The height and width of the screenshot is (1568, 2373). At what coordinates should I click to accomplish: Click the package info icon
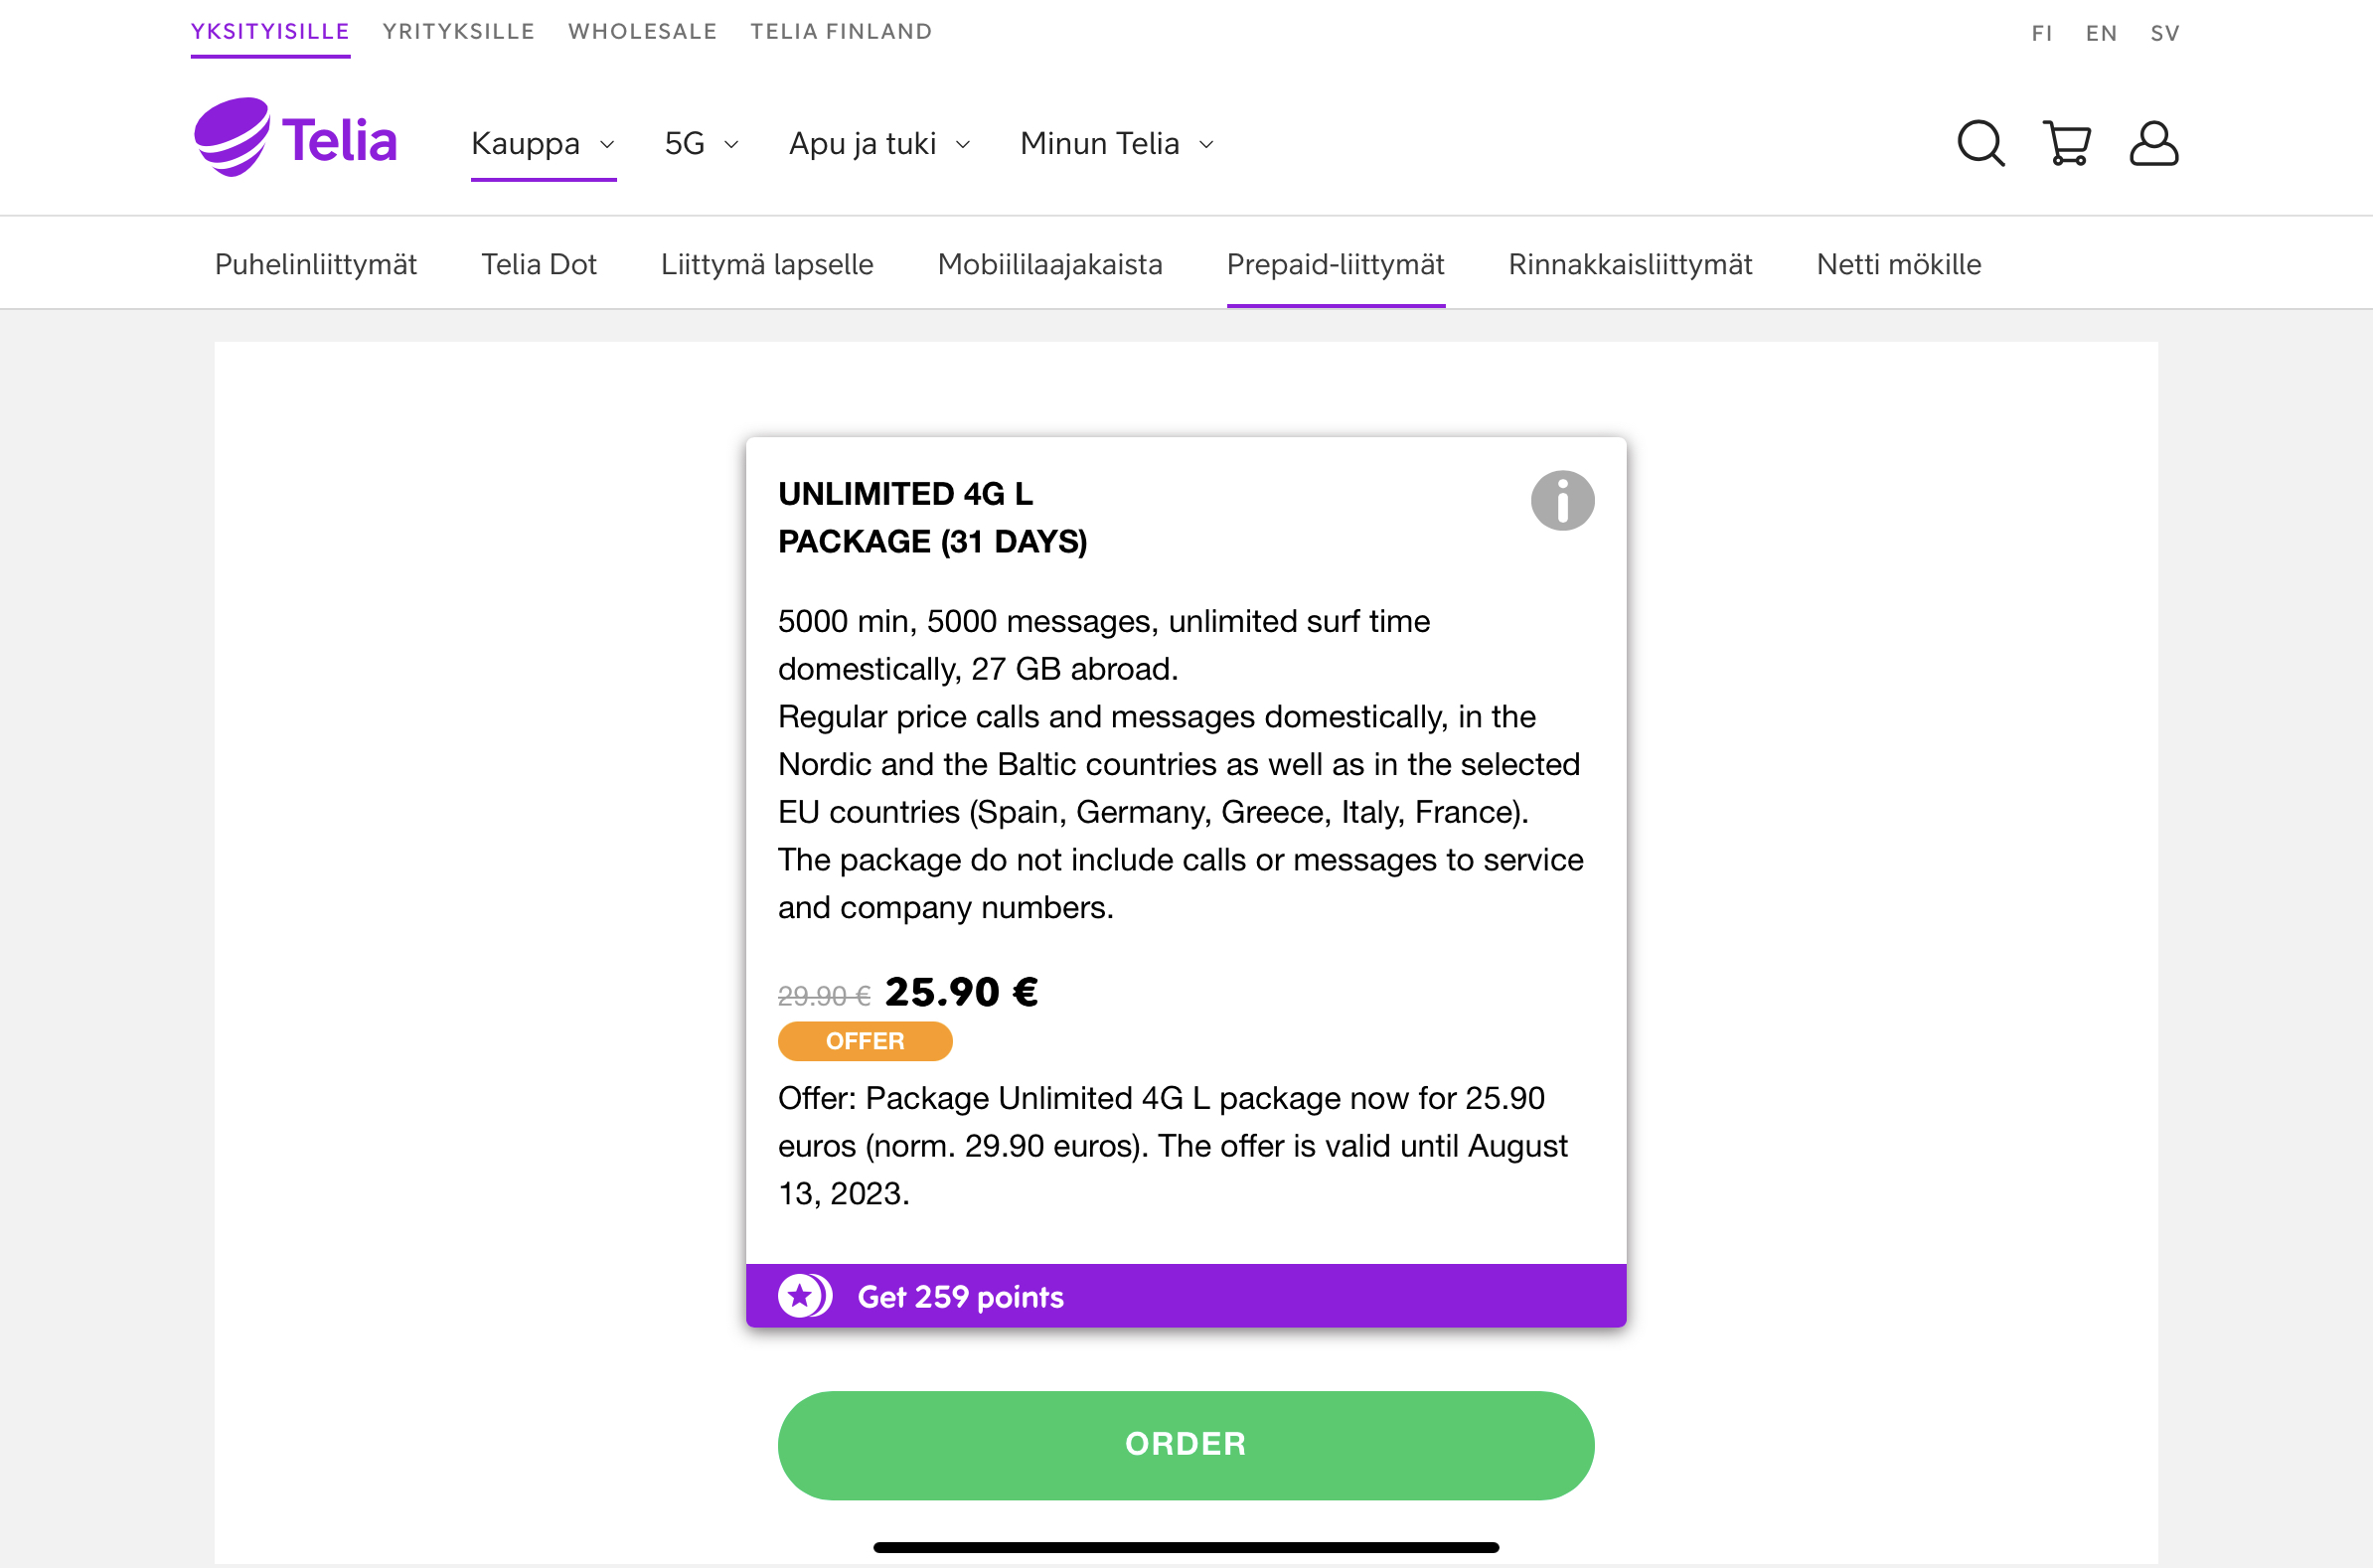(x=1562, y=500)
